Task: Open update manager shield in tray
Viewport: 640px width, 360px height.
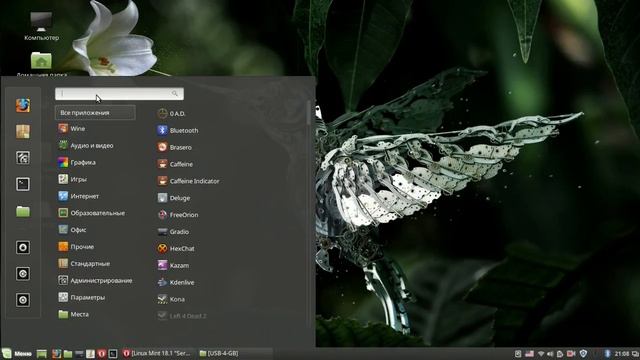Action: 583,353
